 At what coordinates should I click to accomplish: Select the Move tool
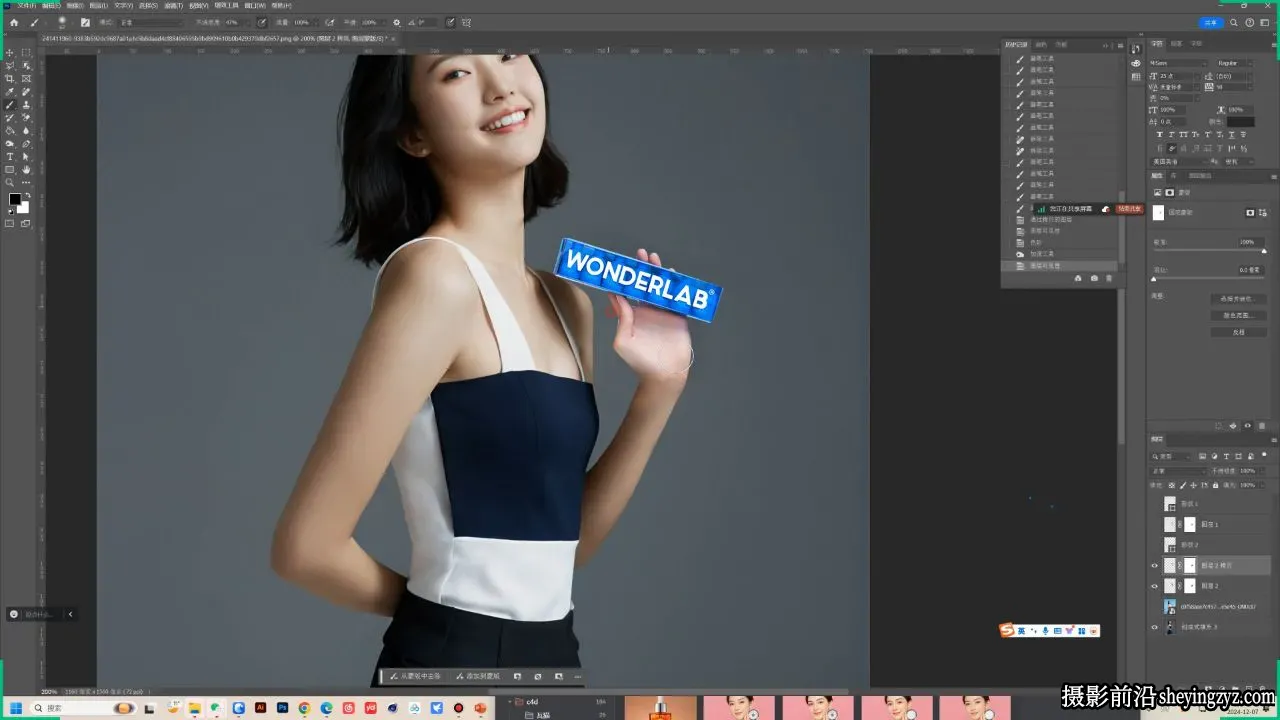coord(10,52)
